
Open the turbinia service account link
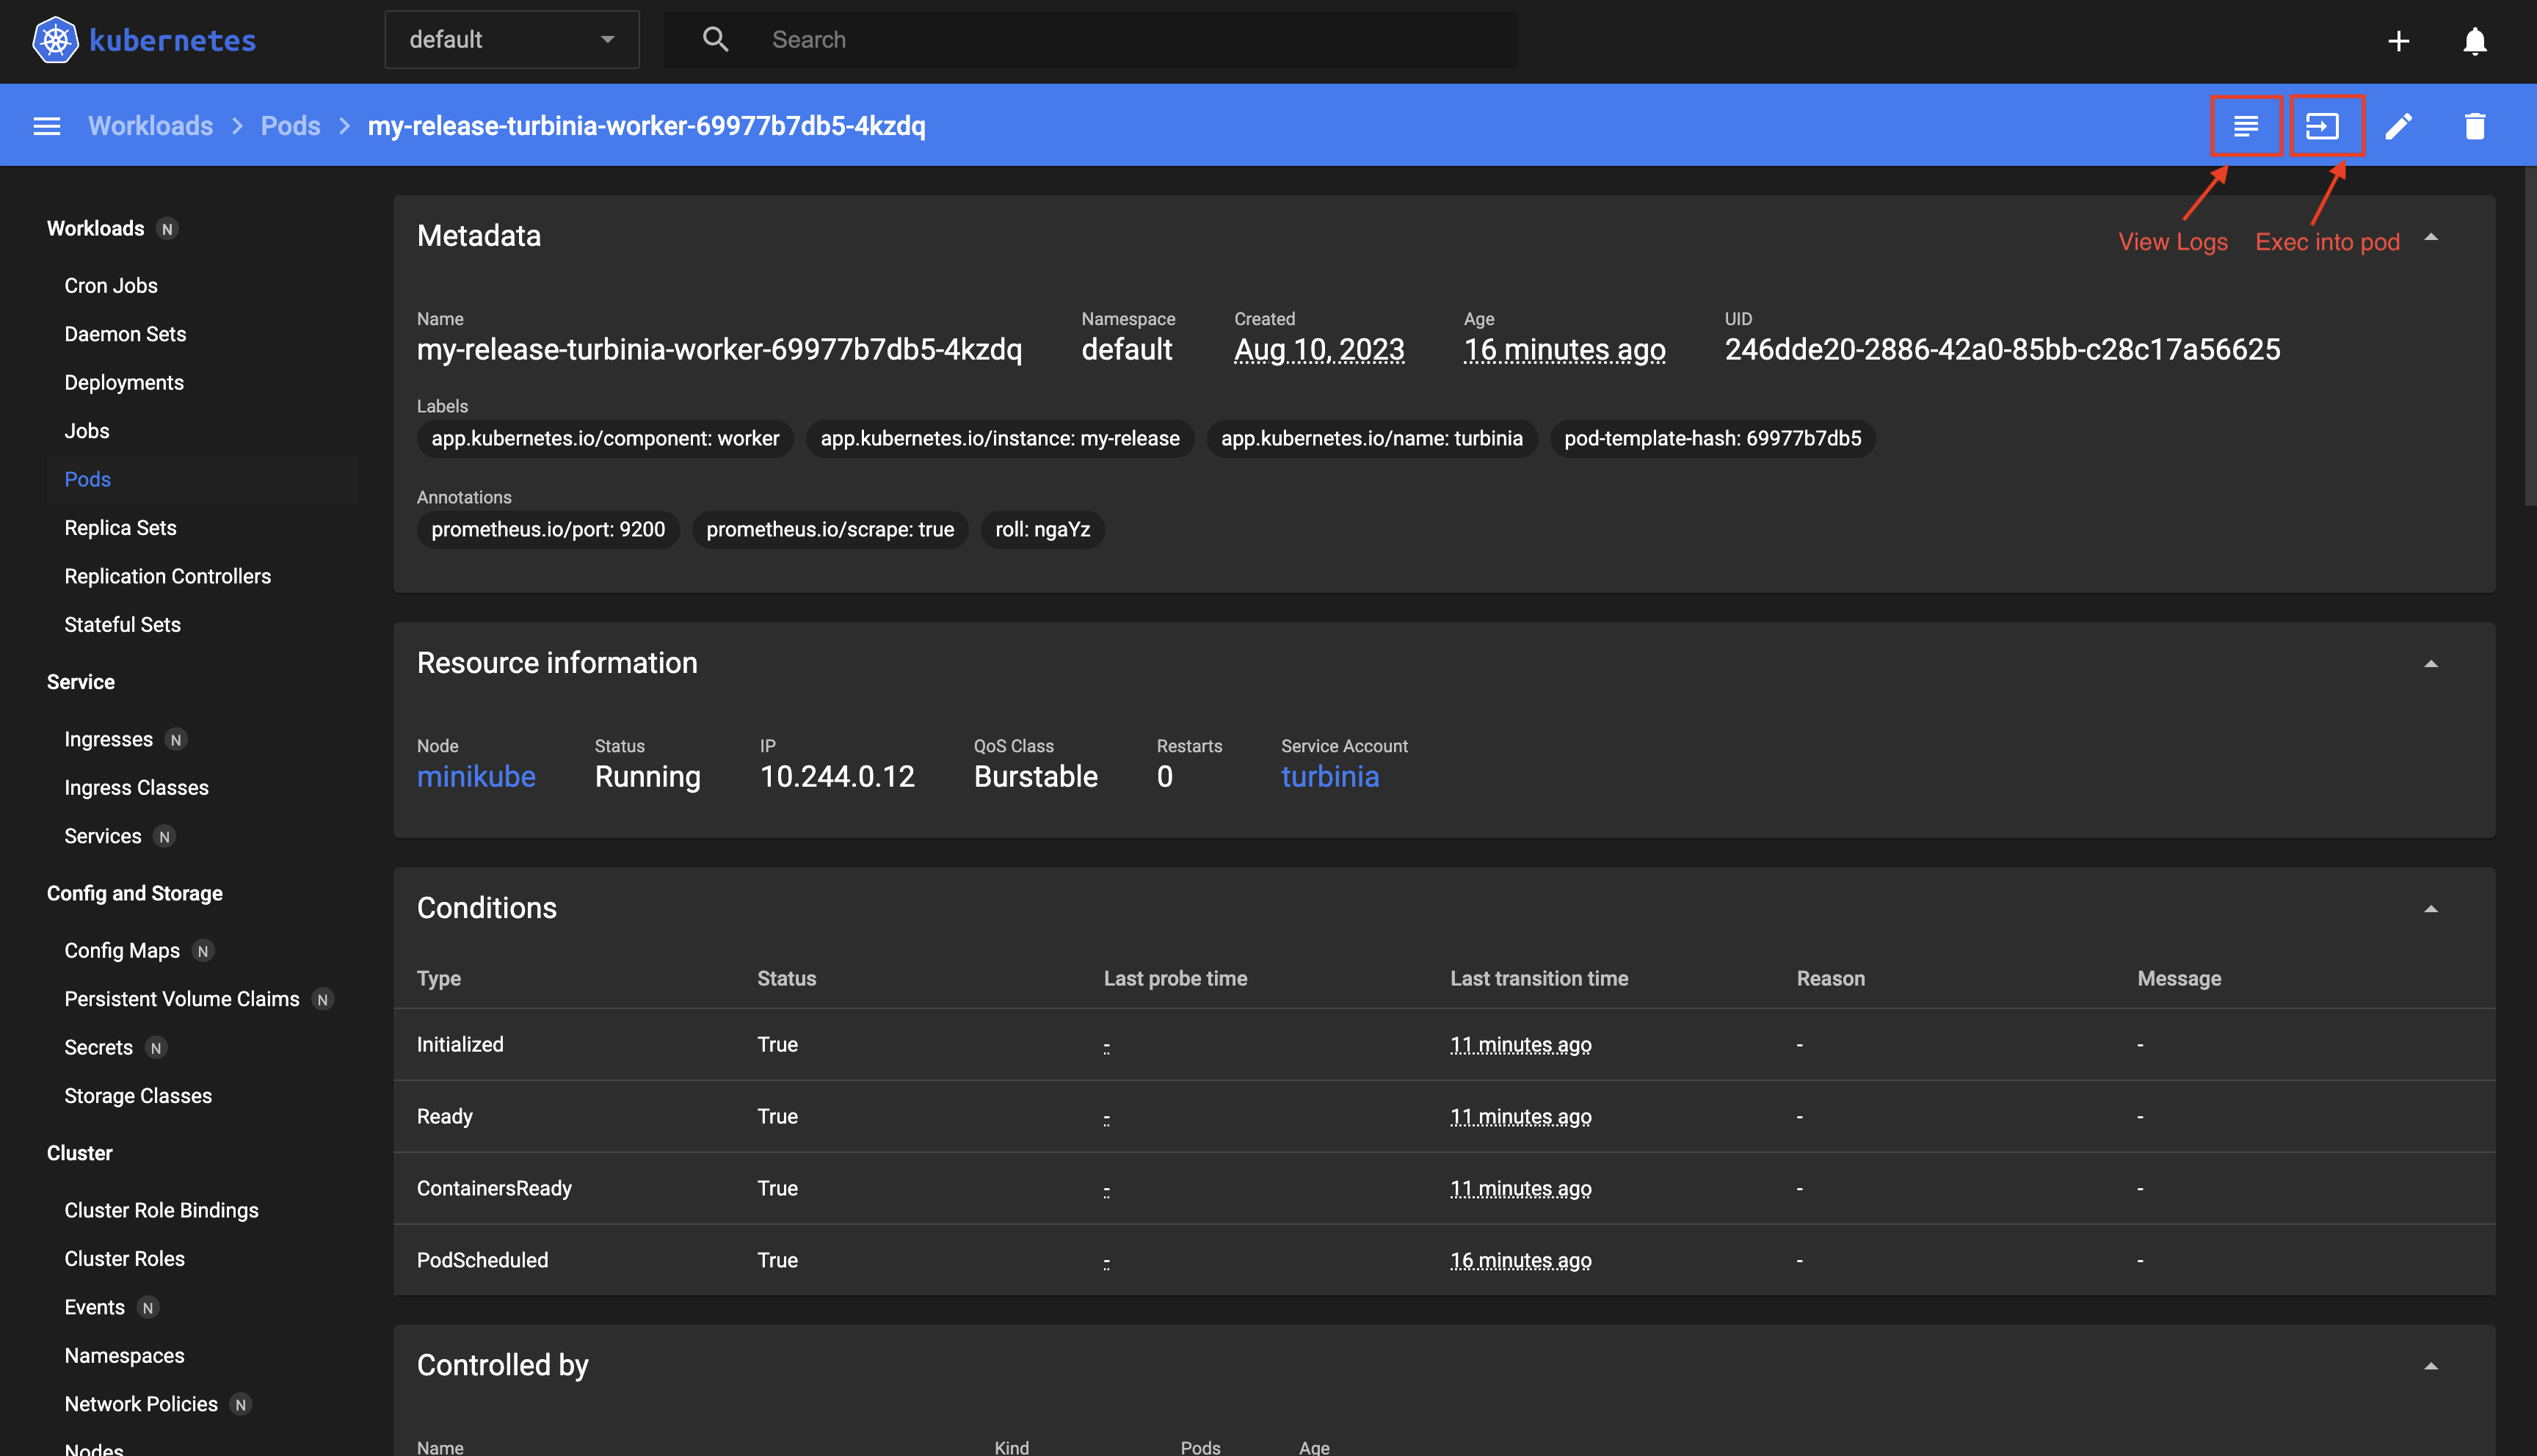coord(1329,777)
